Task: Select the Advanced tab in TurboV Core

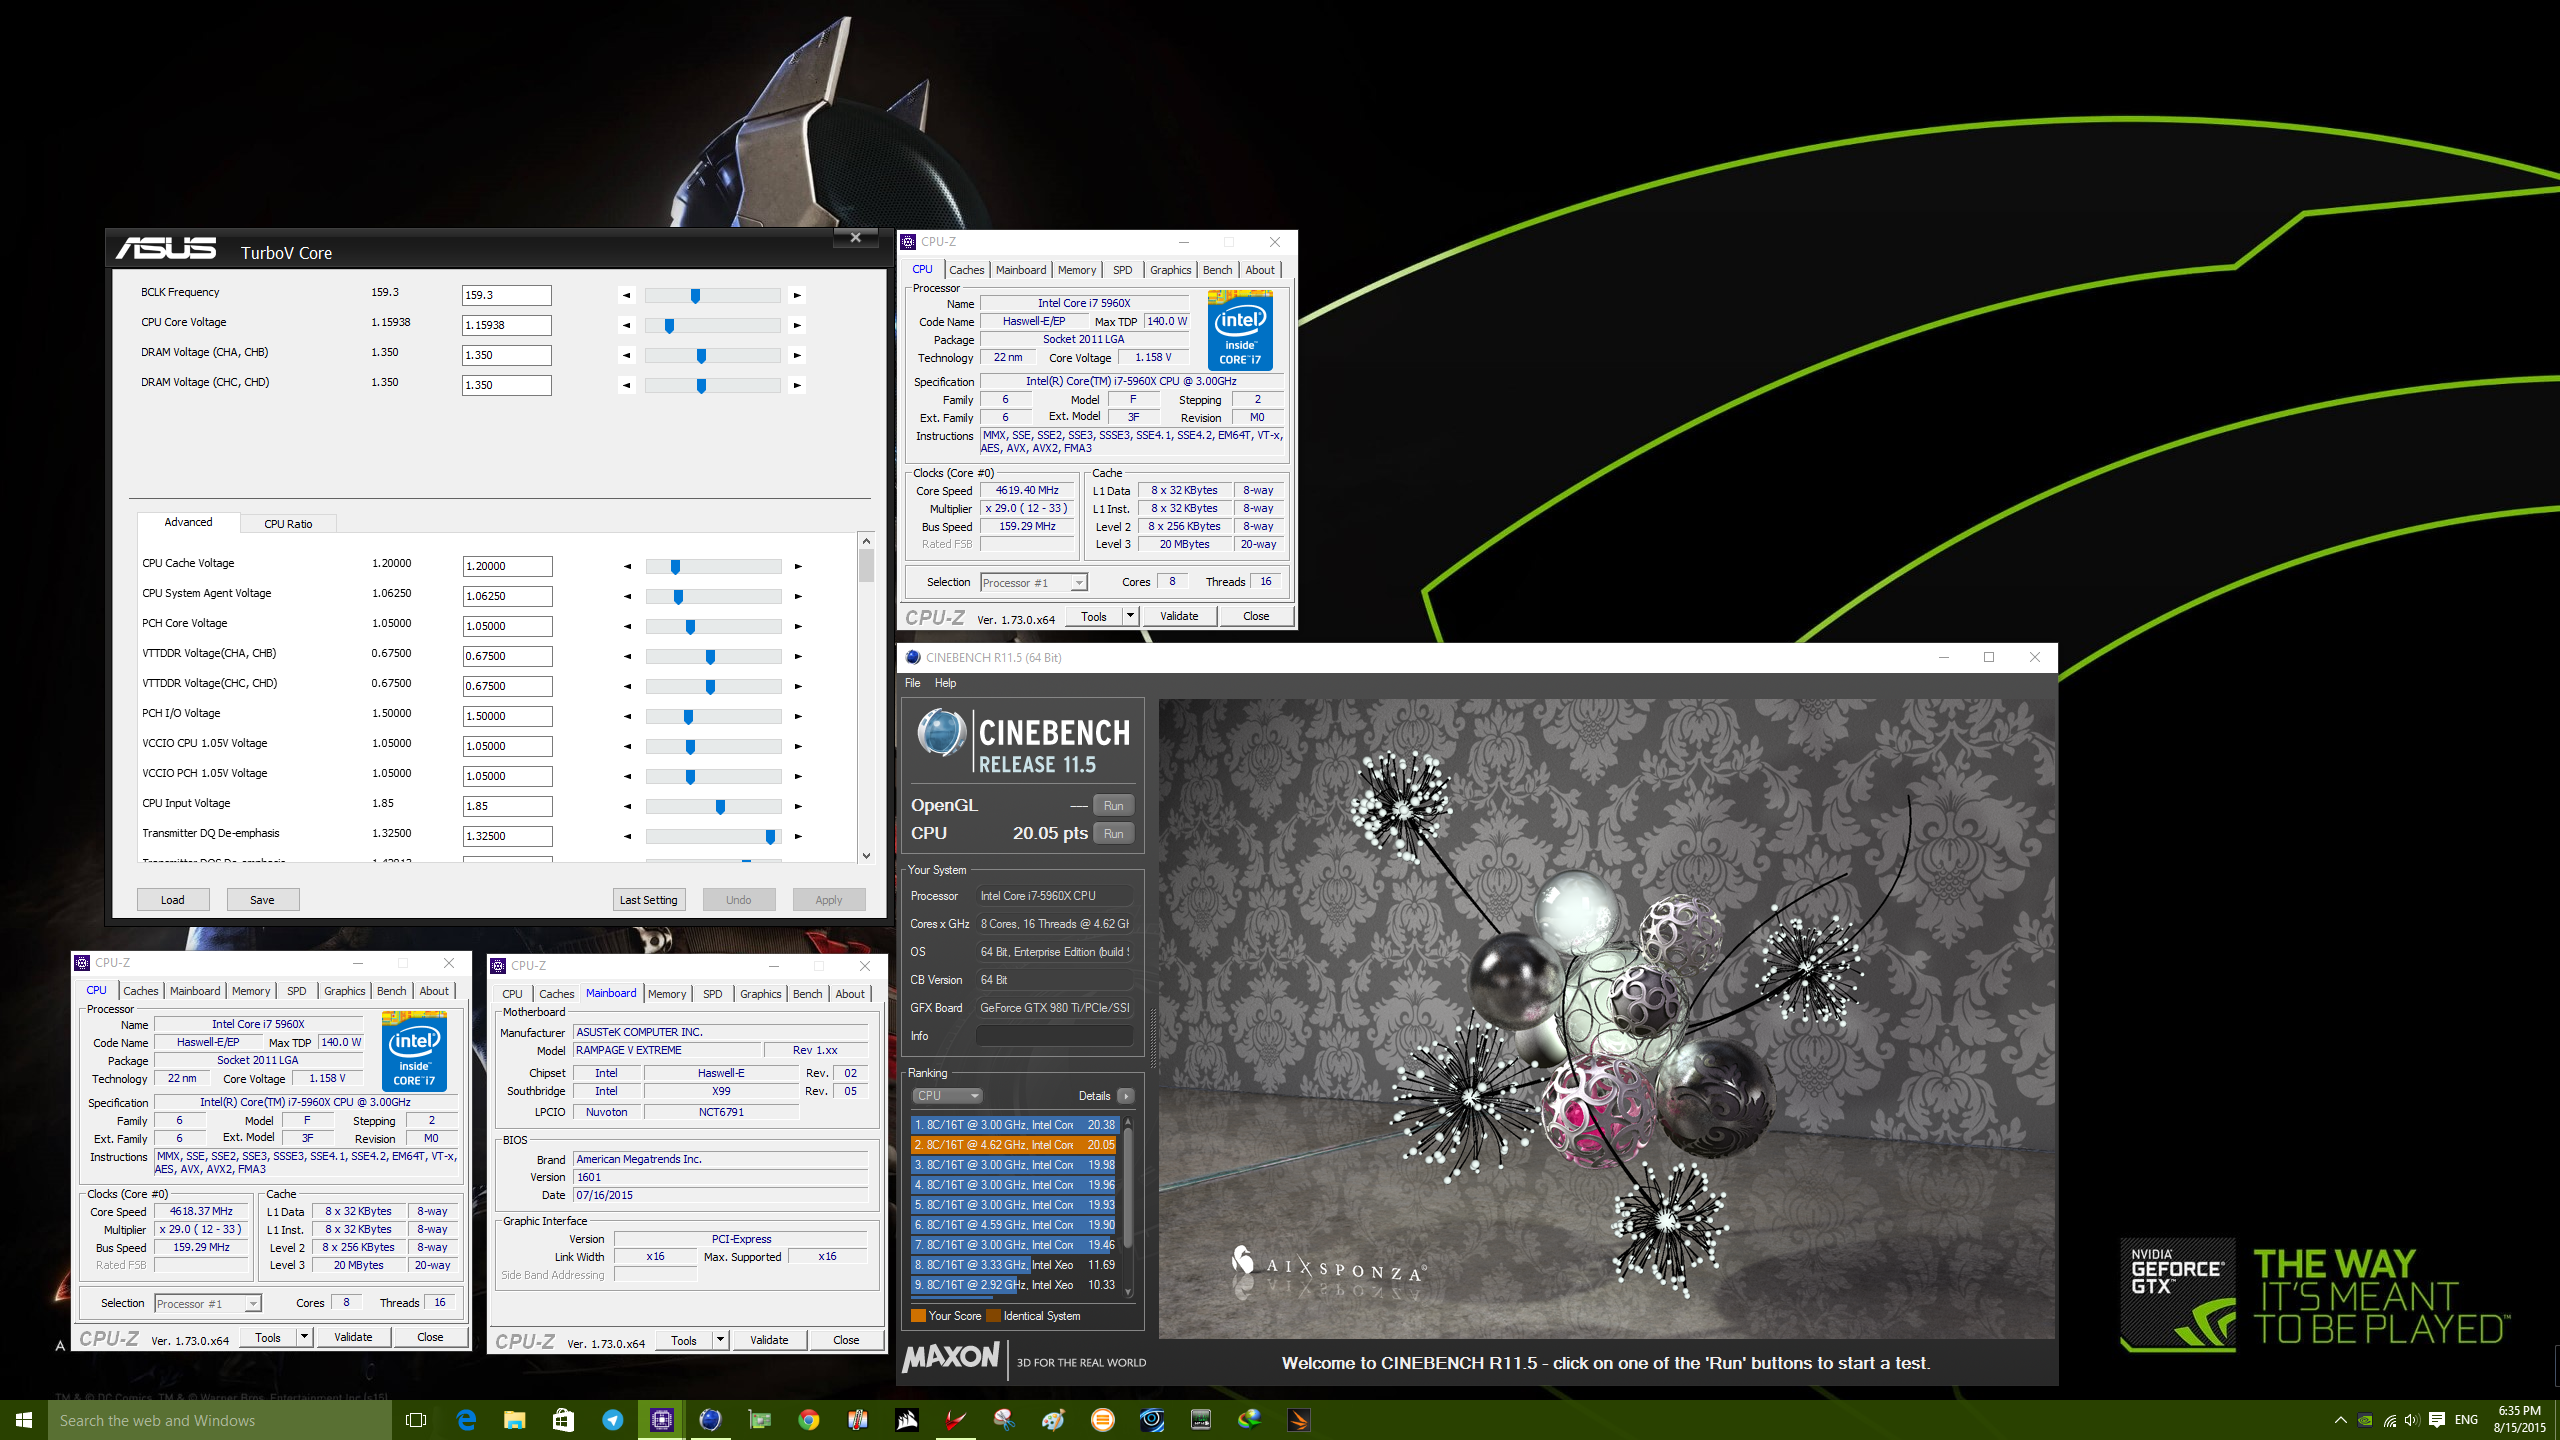Action: pos(188,522)
